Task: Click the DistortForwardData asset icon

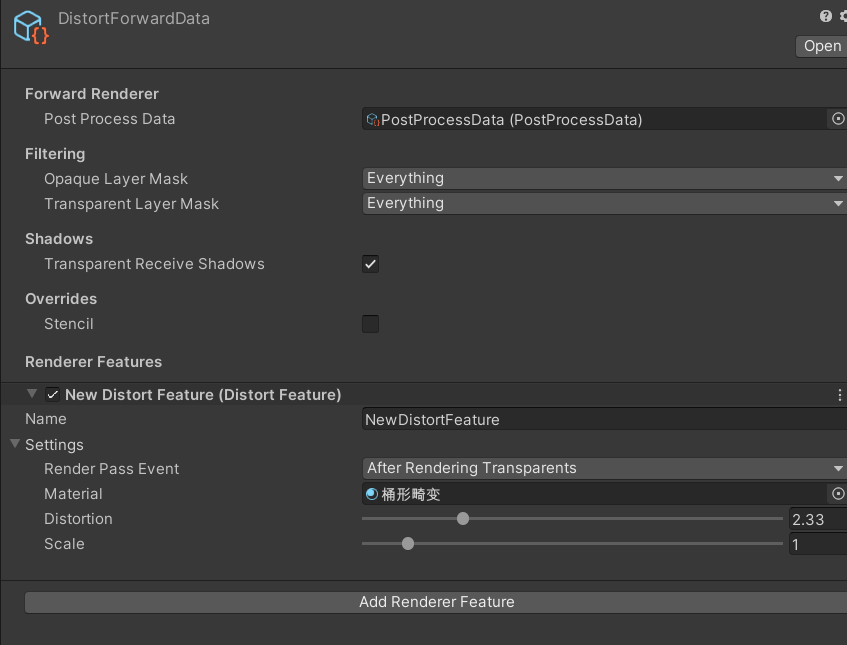Action: (31, 27)
